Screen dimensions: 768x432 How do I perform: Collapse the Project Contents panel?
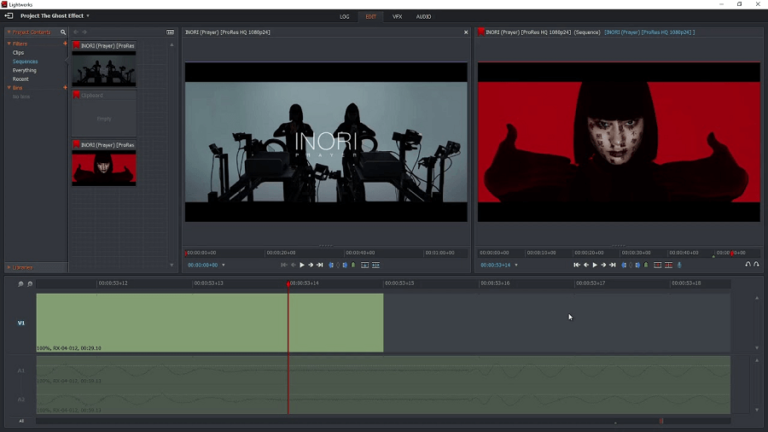pos(9,32)
